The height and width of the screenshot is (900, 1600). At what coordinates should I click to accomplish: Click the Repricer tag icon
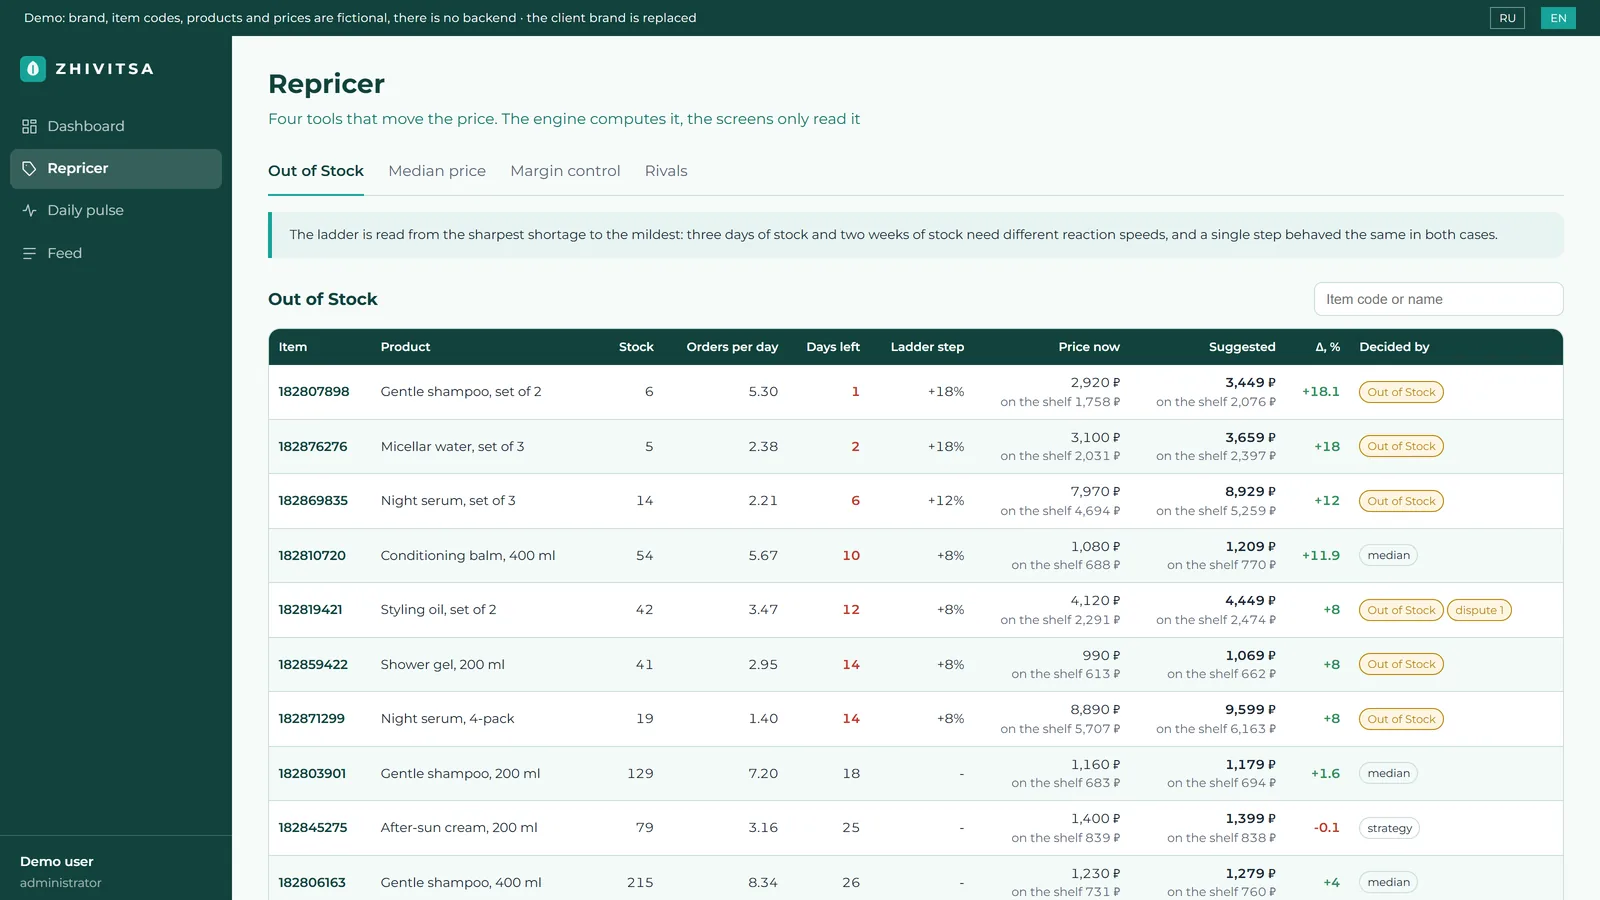(29, 168)
